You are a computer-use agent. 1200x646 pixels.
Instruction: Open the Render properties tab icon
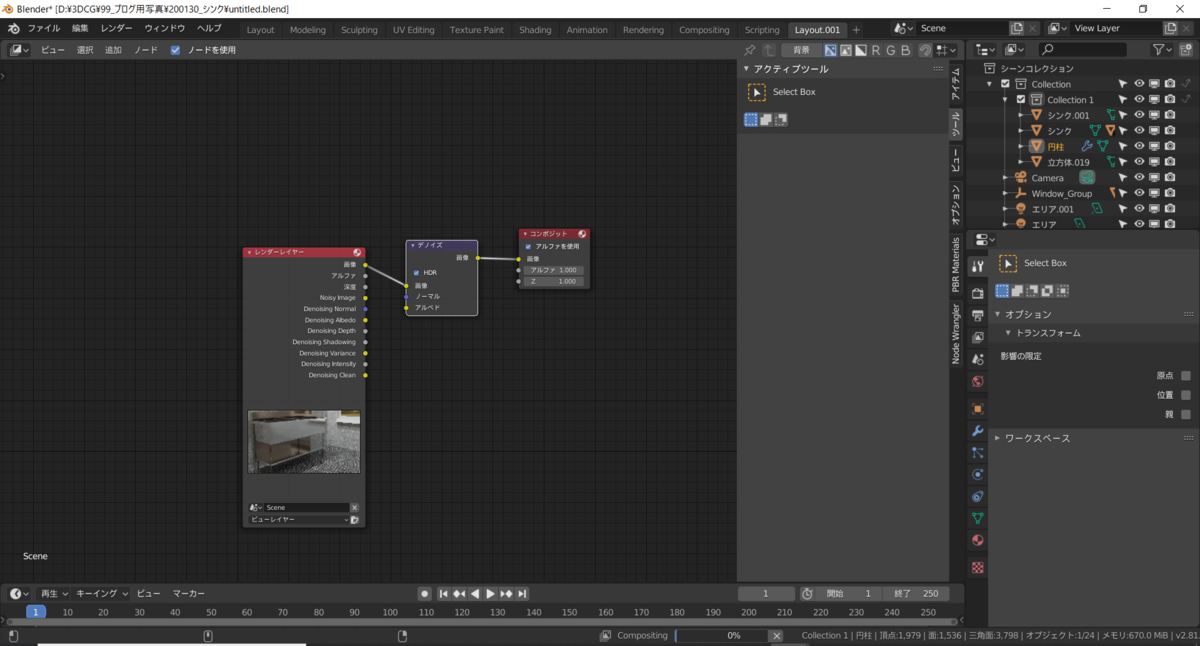point(977,293)
